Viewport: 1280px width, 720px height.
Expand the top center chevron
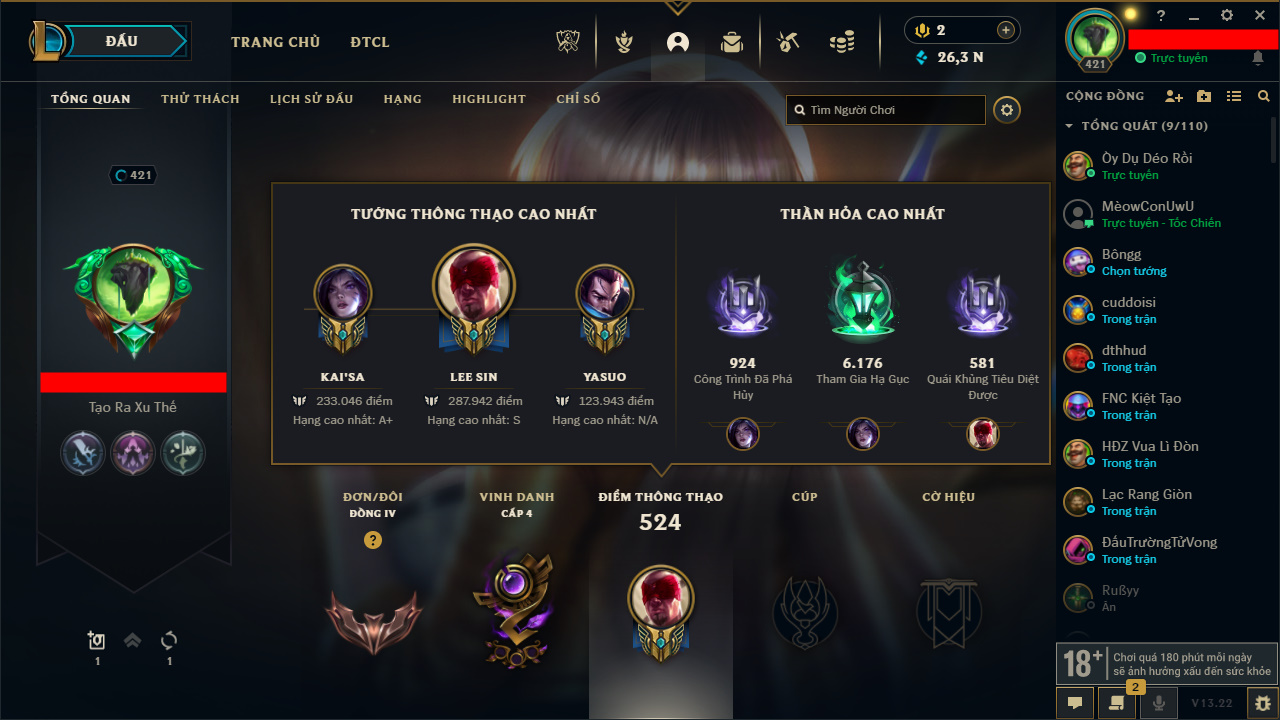678,8
